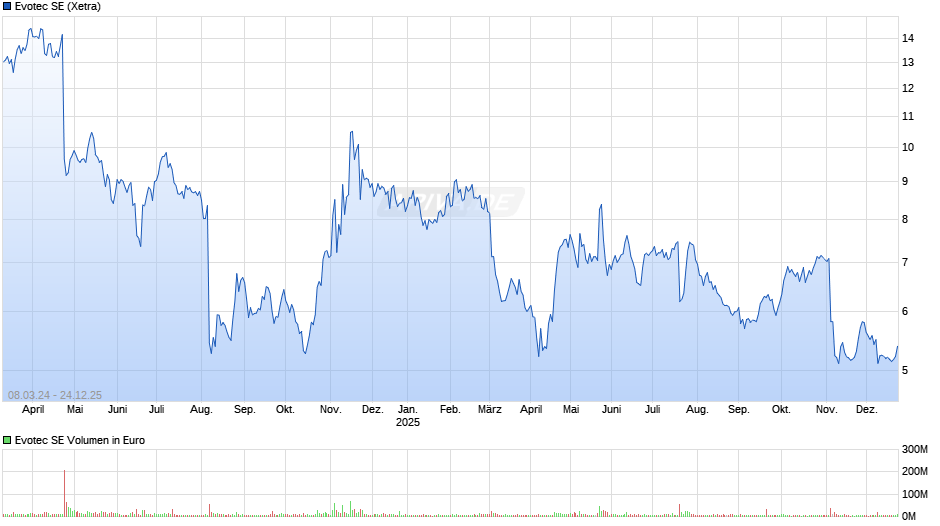This screenshot has height=526, width=940.
Task: Click the 'April' label before 'Jan. 2025'
Action: [x=33, y=410]
